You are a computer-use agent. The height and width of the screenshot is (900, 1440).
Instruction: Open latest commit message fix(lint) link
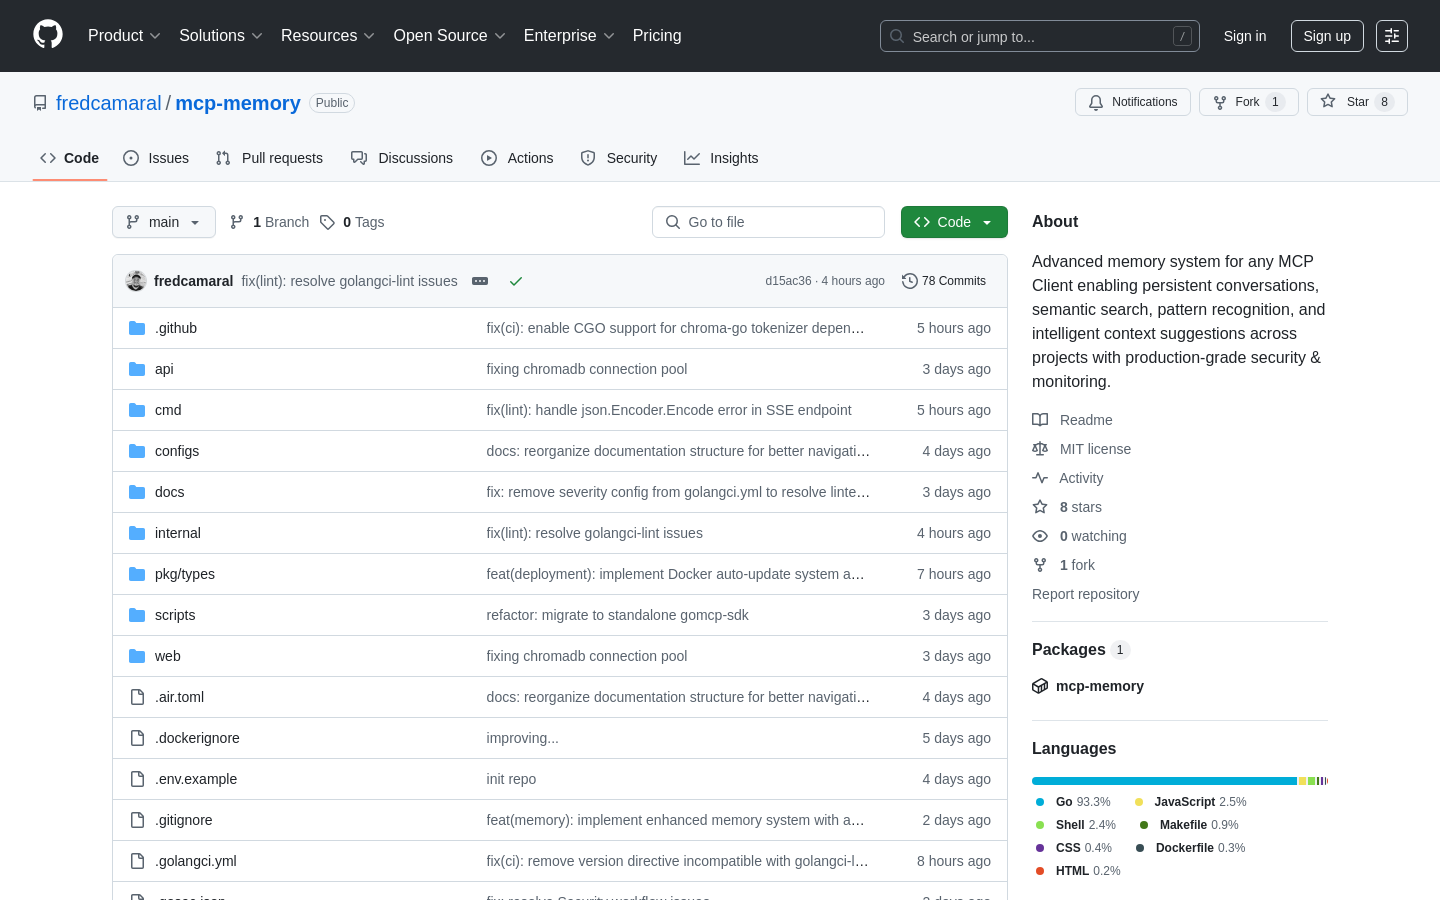point(349,281)
